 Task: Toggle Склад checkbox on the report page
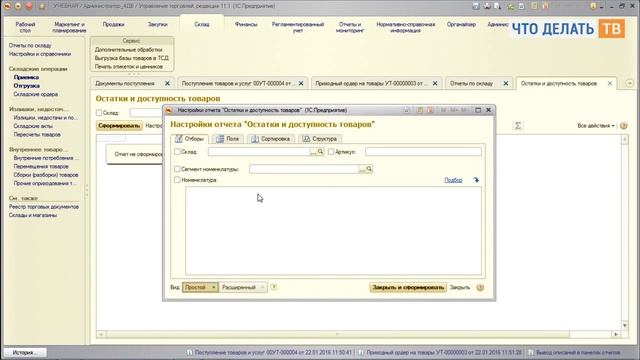99,112
